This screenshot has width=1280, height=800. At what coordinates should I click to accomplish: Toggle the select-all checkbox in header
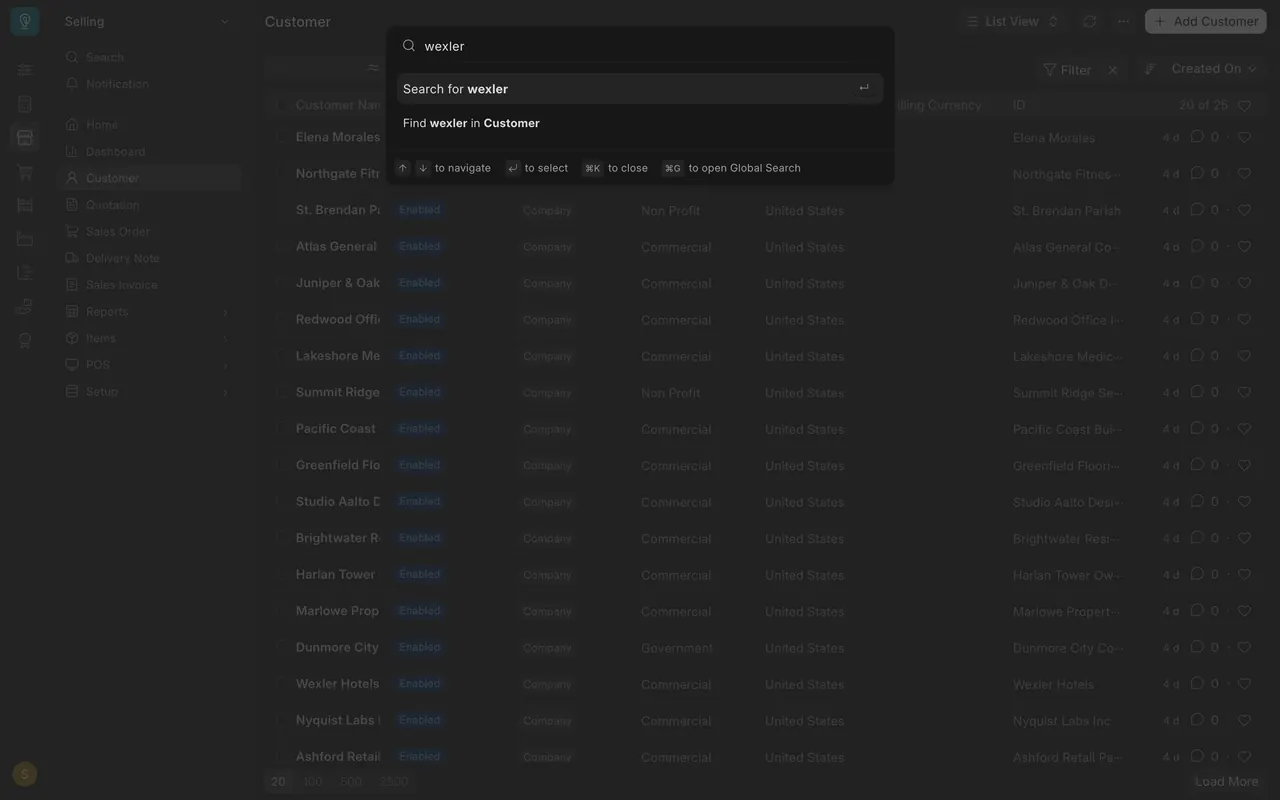pyautogui.click(x=280, y=105)
